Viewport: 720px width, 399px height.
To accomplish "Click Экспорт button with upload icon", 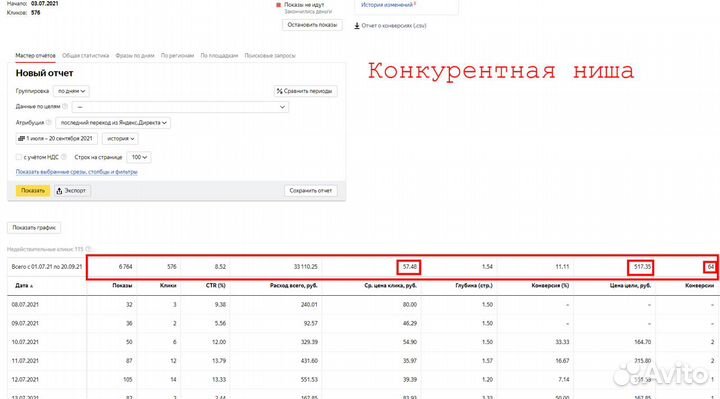I will click(x=72, y=191).
